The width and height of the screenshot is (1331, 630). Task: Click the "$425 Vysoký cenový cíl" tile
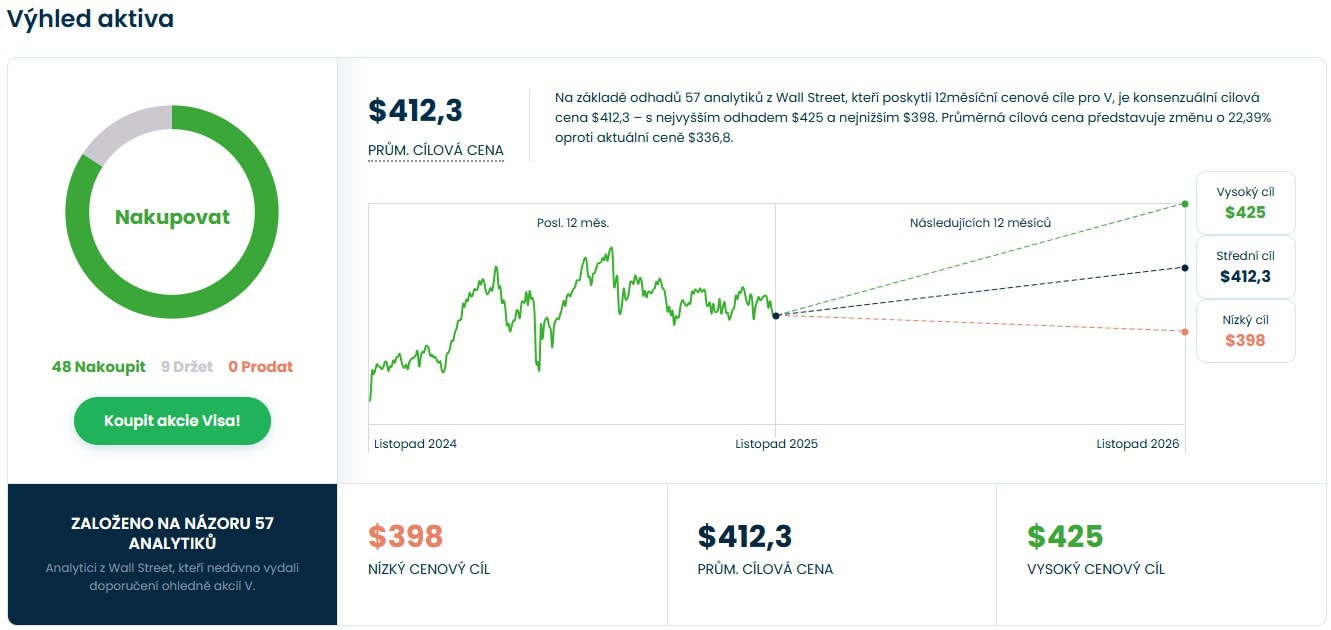[x=1161, y=552]
